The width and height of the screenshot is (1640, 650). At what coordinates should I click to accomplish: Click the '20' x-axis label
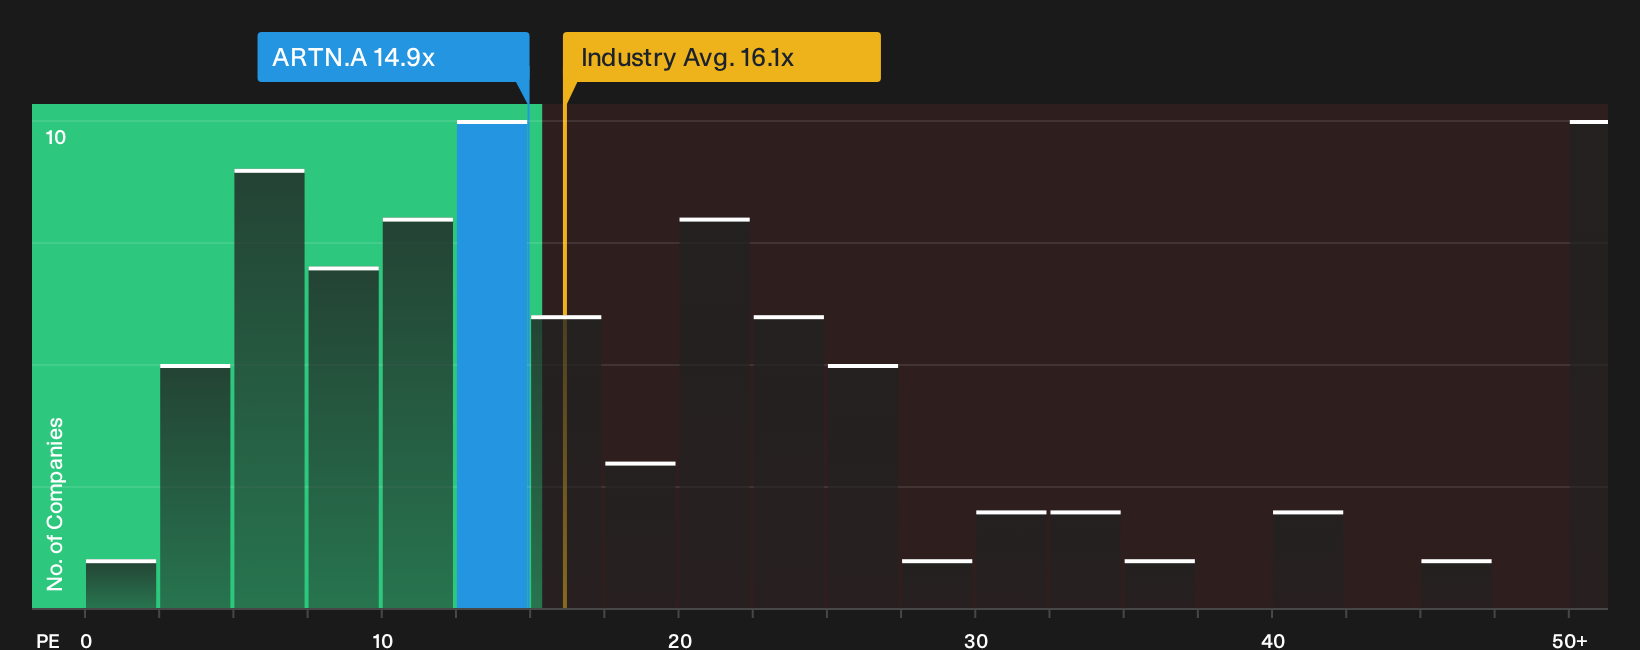[680, 640]
